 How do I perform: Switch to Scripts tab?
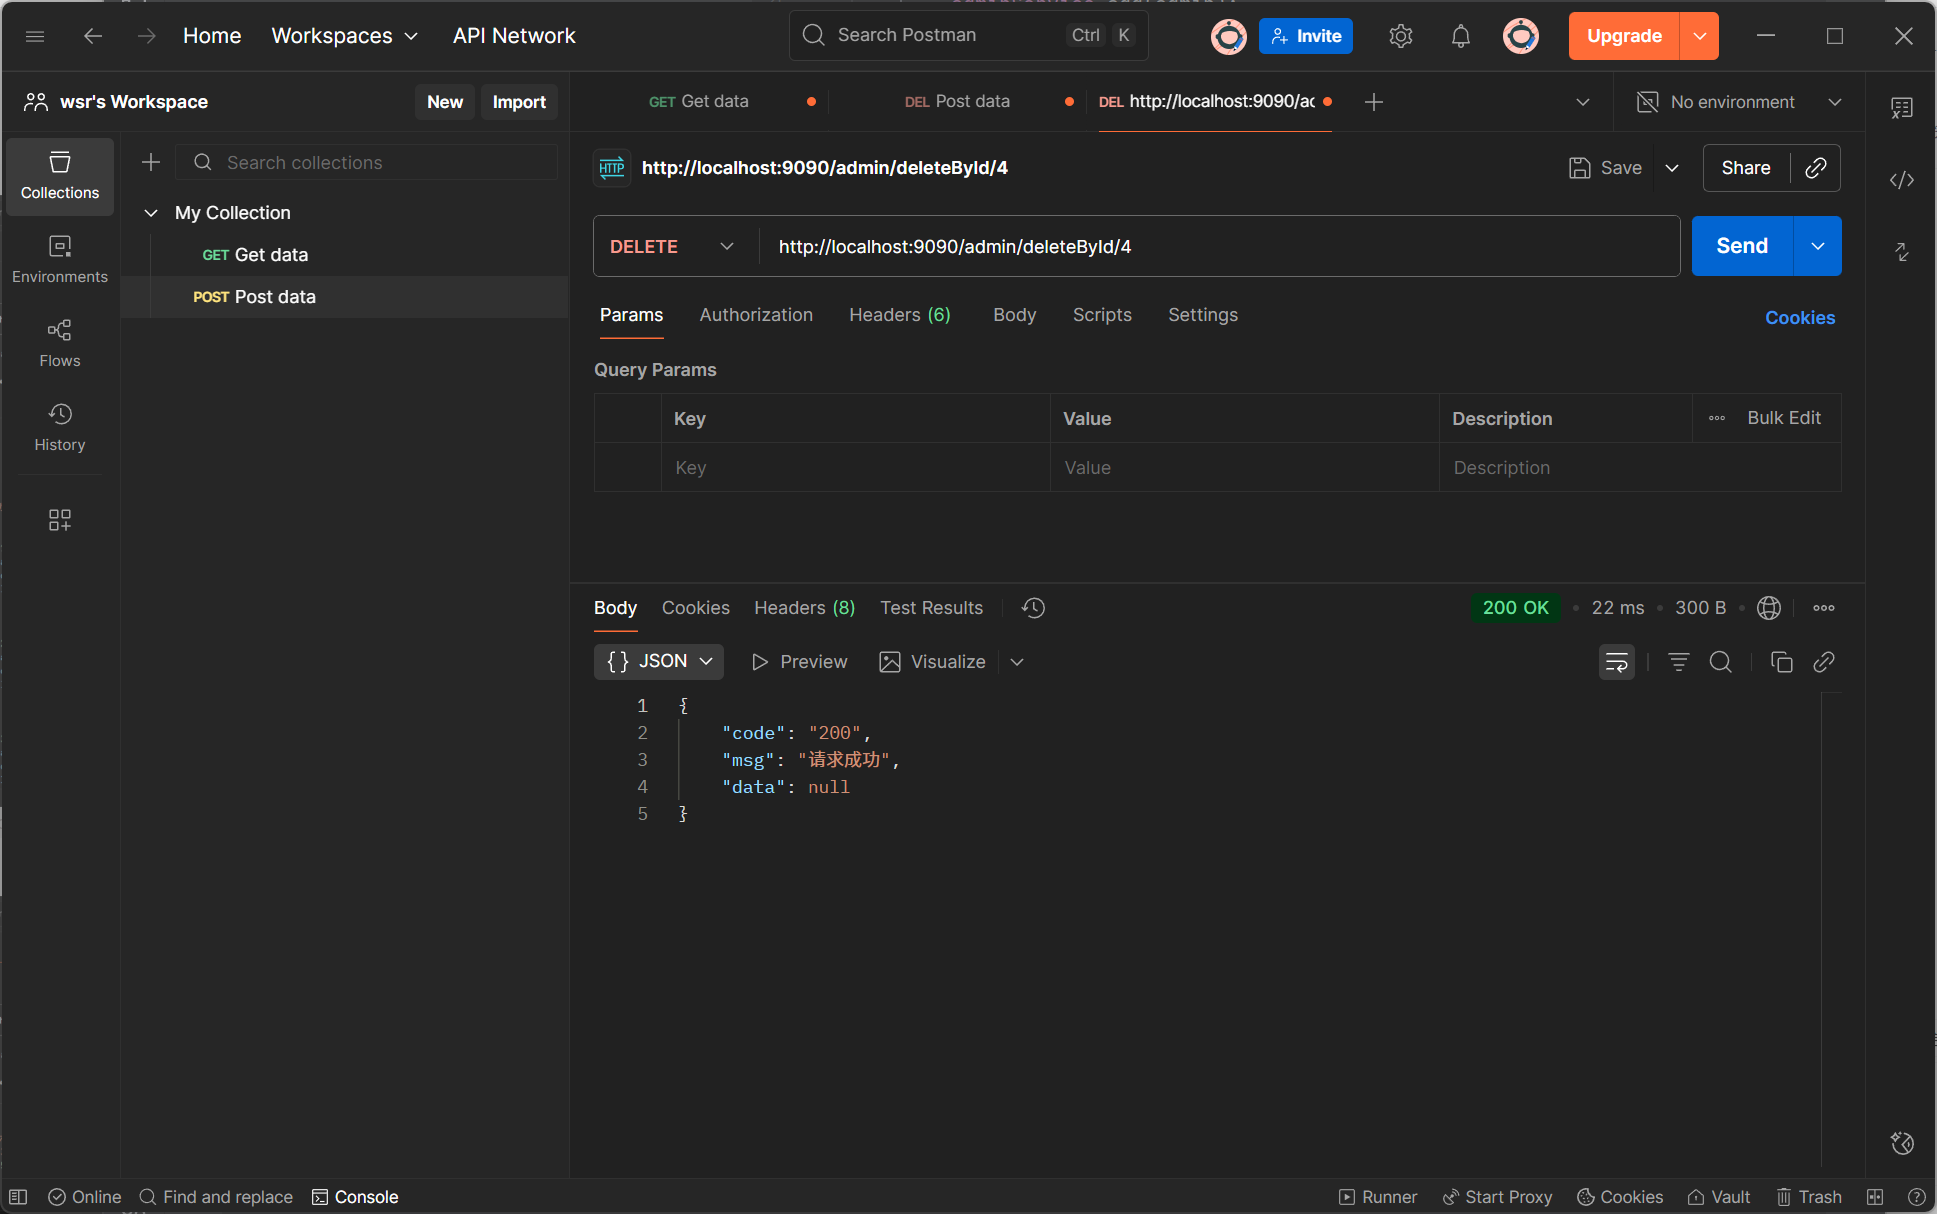[1102, 315]
